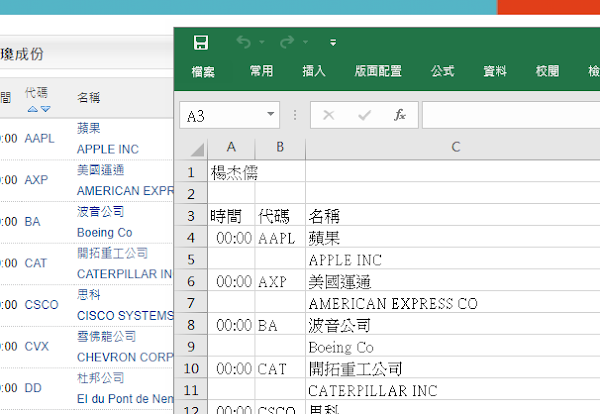
Task: Click the Enter checkmark formula bar icon
Action: (x=364, y=115)
